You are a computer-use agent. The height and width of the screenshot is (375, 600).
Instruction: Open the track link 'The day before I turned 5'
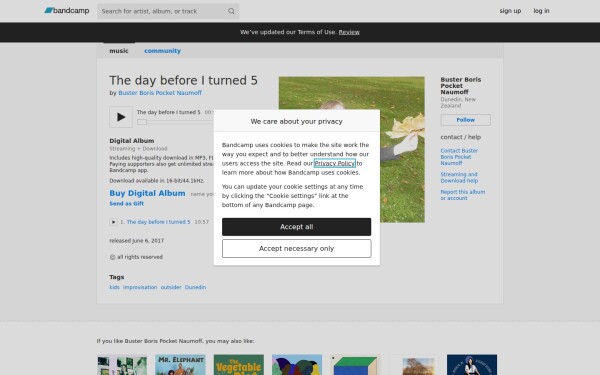(158, 222)
